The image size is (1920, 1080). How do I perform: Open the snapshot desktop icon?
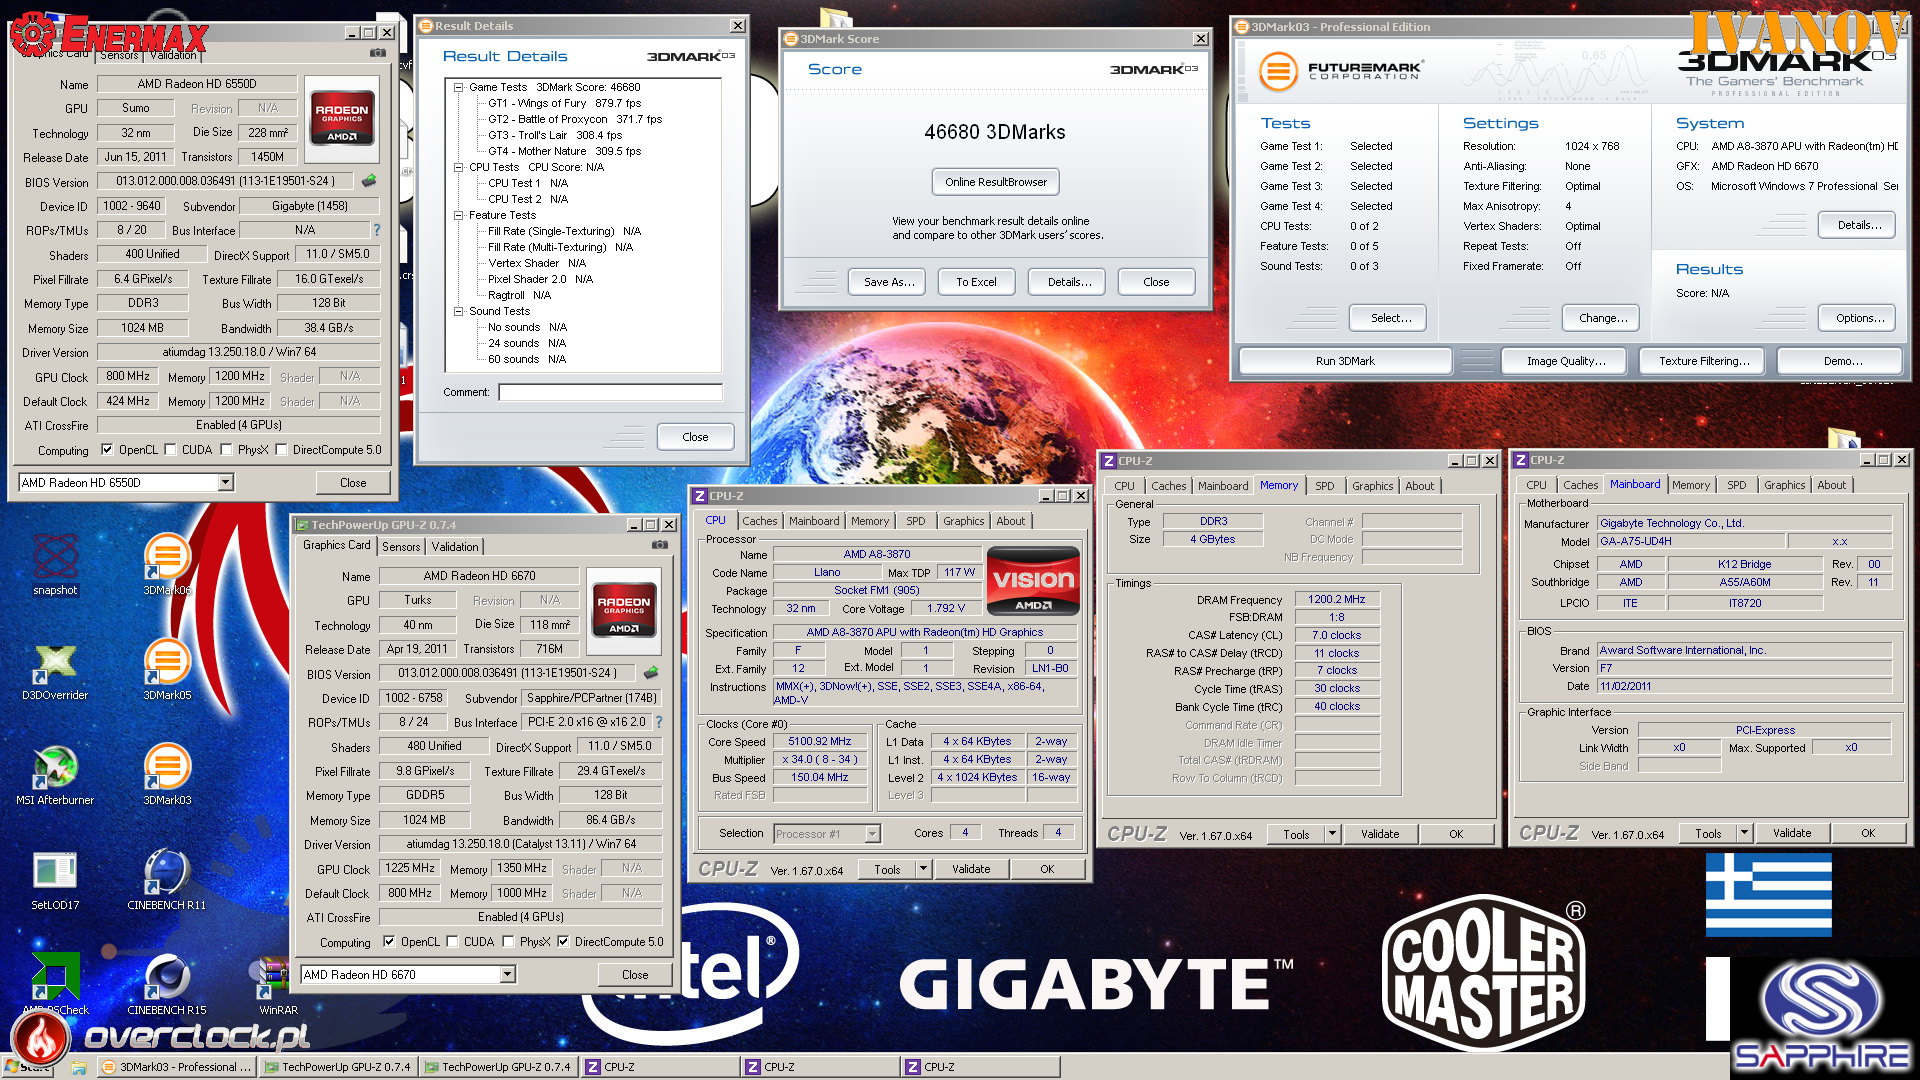(x=55, y=564)
